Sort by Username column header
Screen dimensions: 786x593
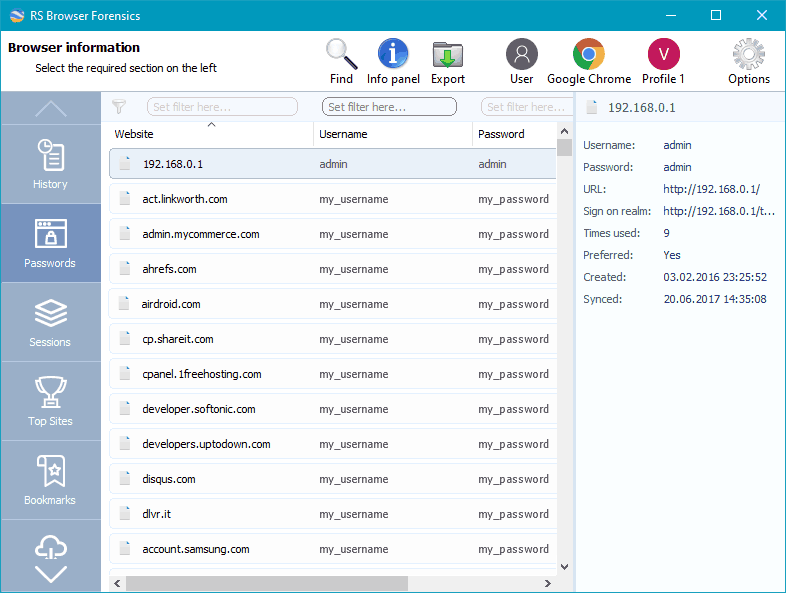point(392,134)
